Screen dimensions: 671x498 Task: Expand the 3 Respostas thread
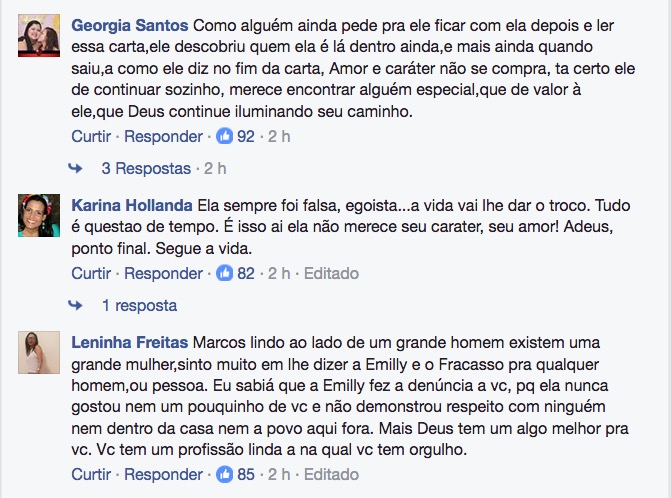(145, 168)
